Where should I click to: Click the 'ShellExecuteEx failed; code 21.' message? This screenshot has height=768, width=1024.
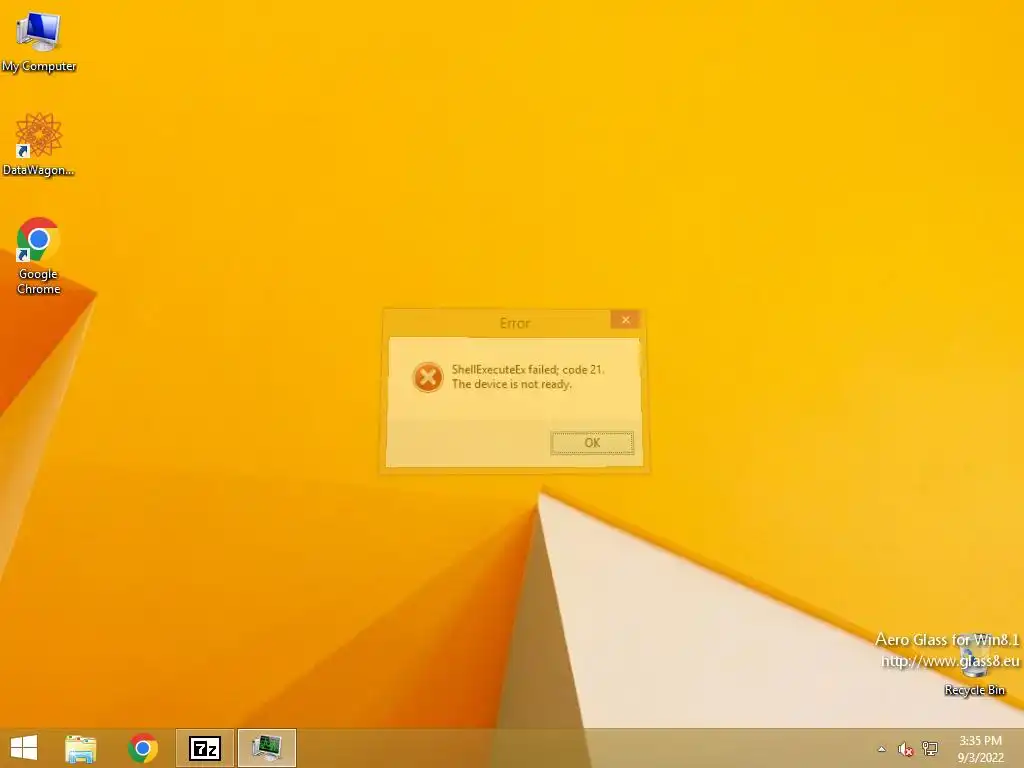pos(528,370)
